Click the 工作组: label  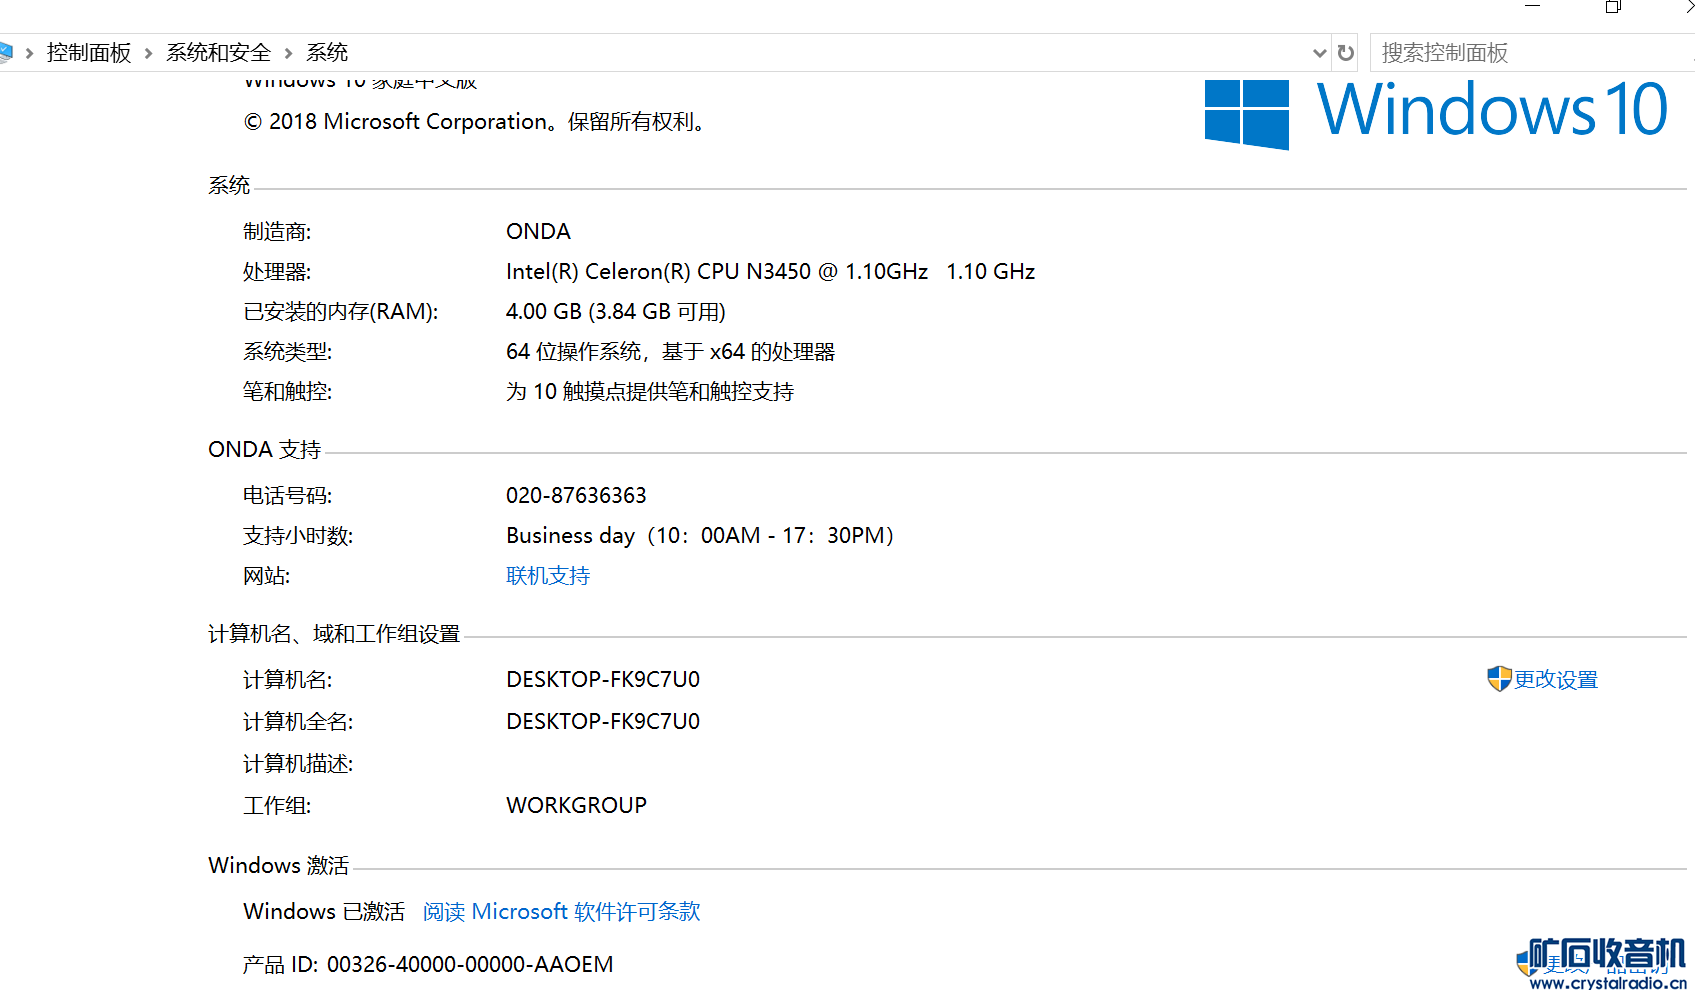277,806
